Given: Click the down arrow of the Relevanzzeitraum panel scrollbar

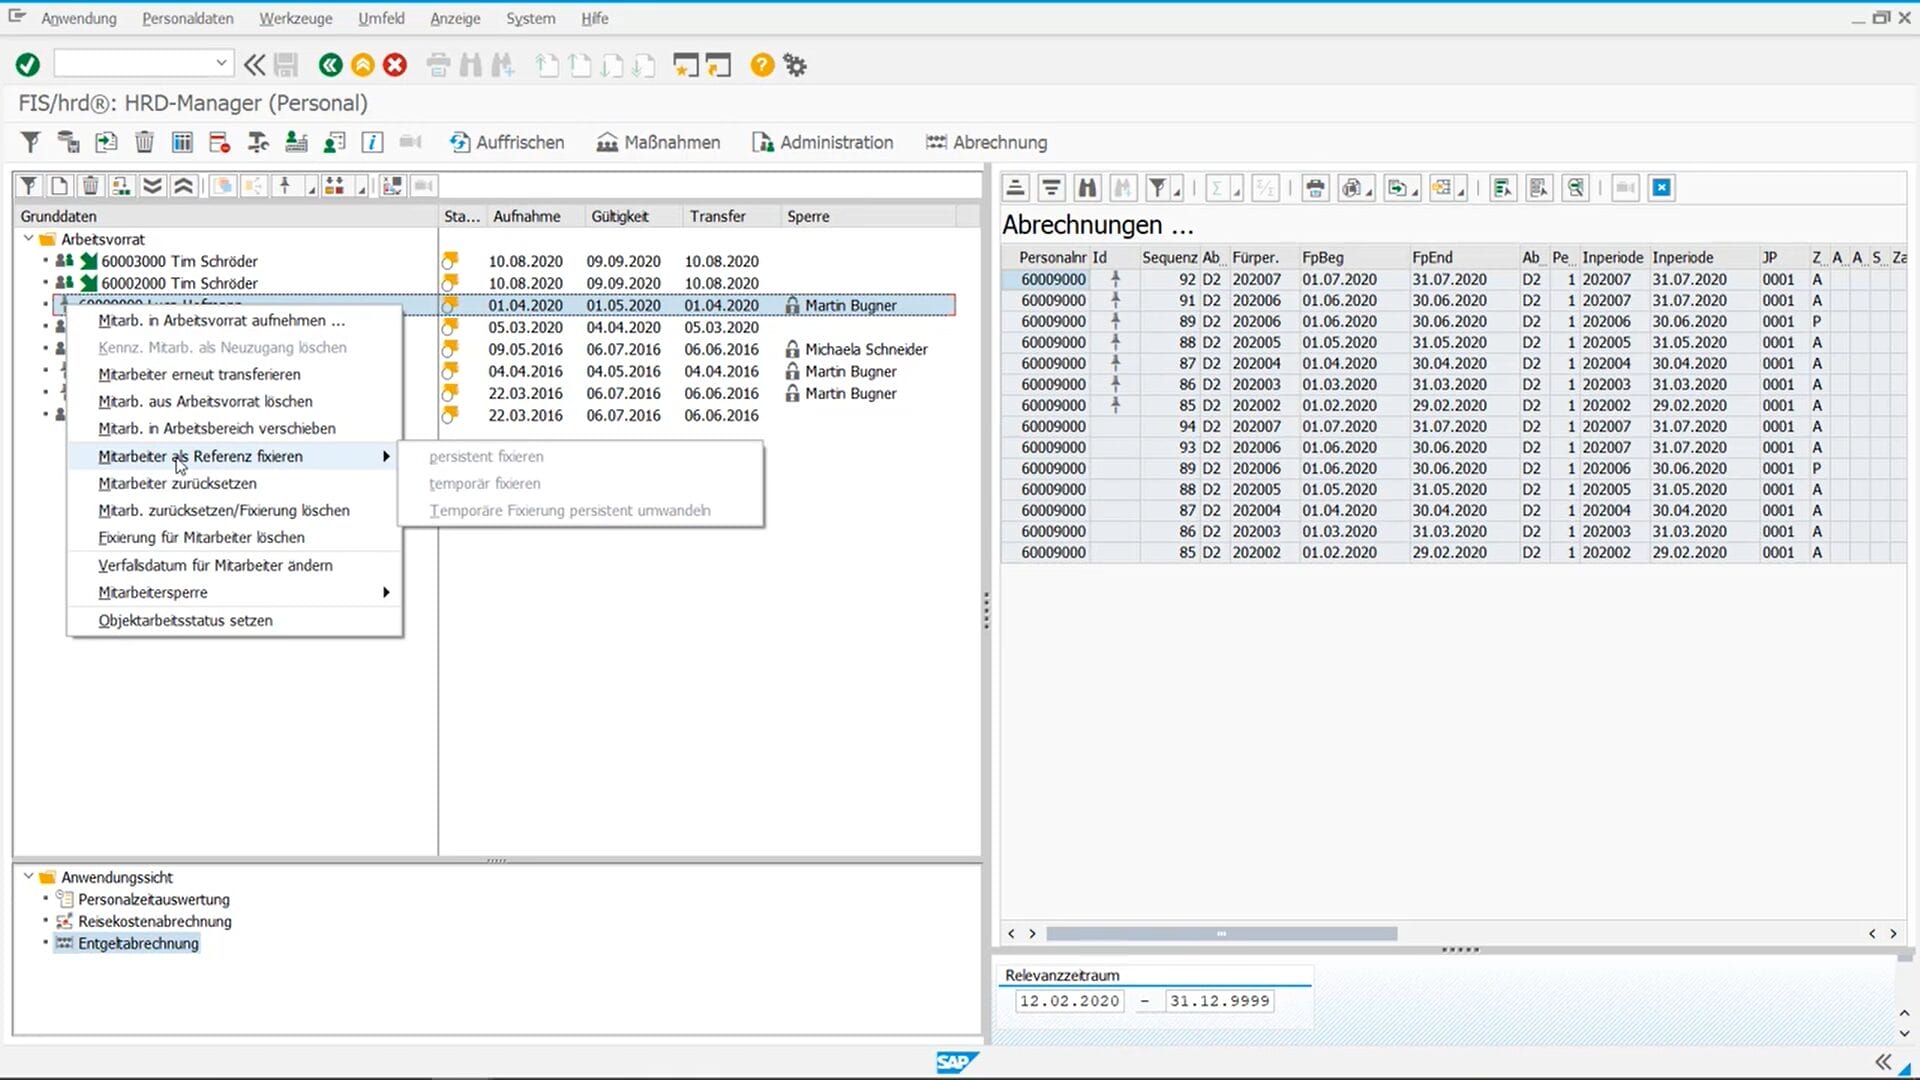Looking at the screenshot, I should click(x=1904, y=1033).
